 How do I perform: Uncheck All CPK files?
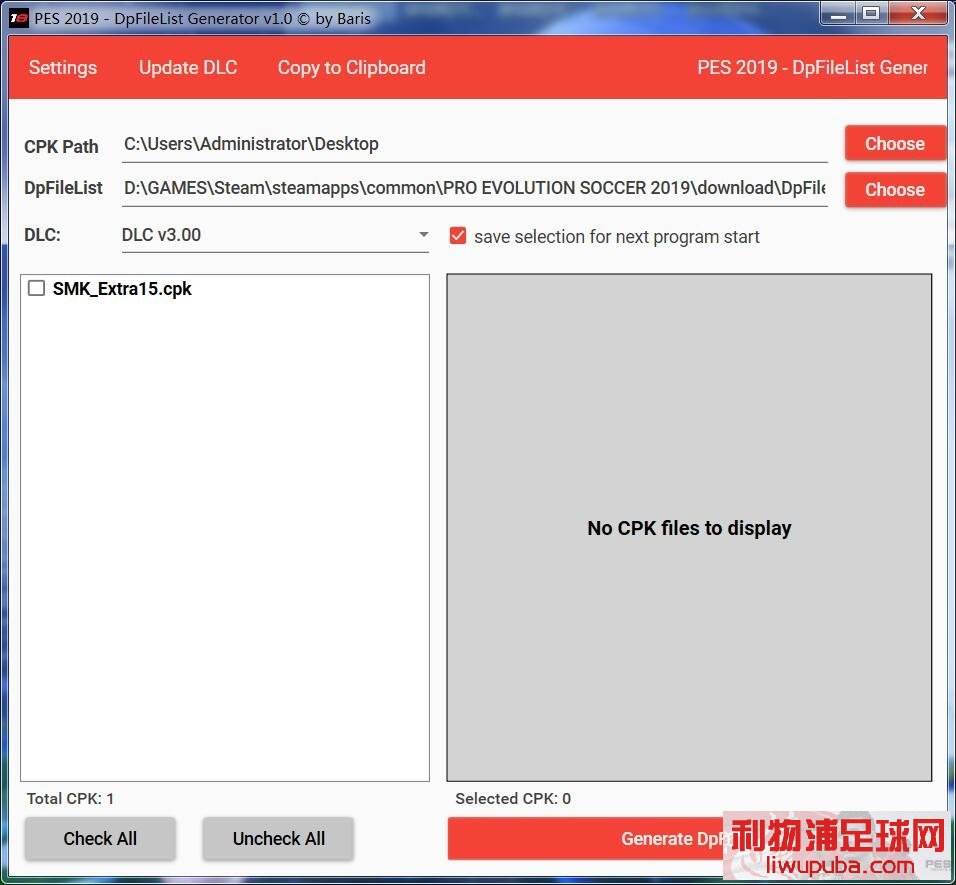279,839
